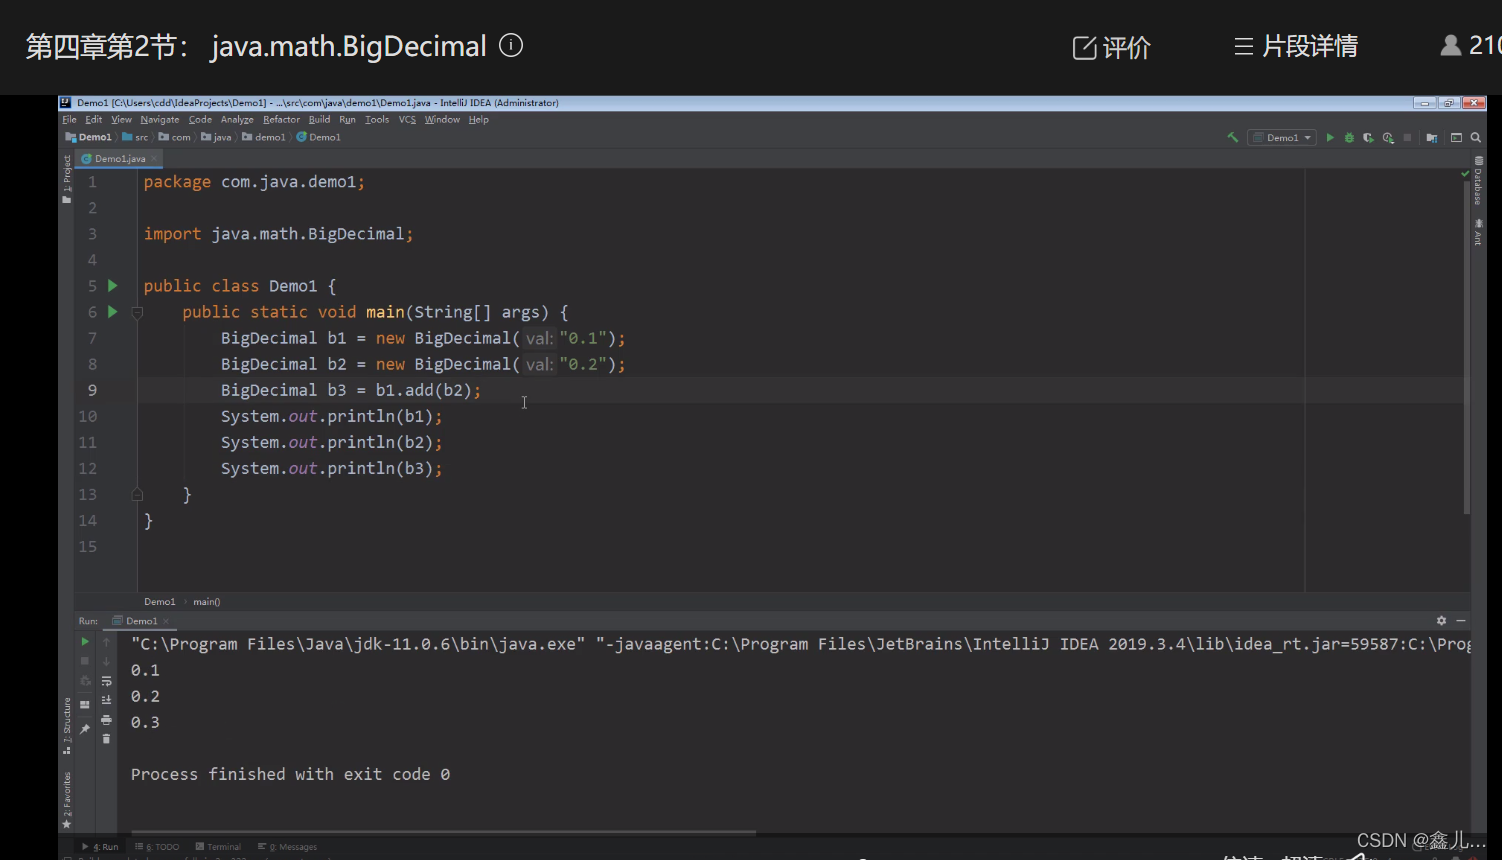Toggle scroll to end in console
This screenshot has height=860, width=1502.
106,700
